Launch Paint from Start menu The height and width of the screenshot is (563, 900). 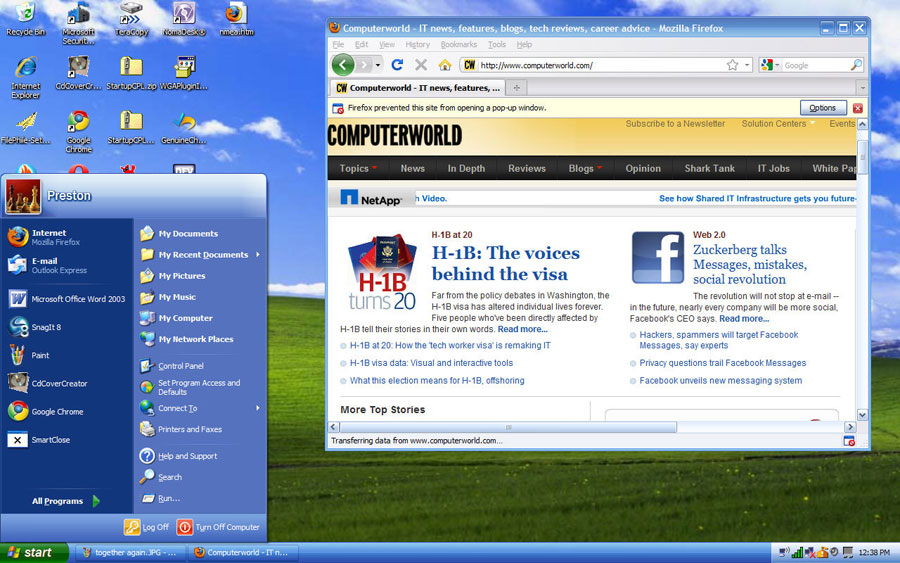40,355
